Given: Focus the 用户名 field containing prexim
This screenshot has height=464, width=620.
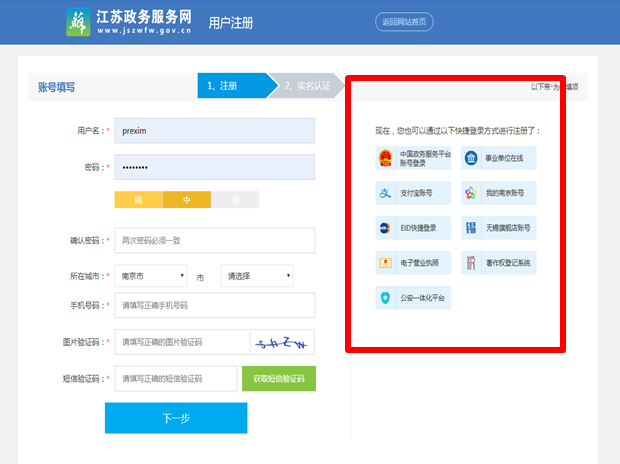Looking at the screenshot, I should point(215,131).
